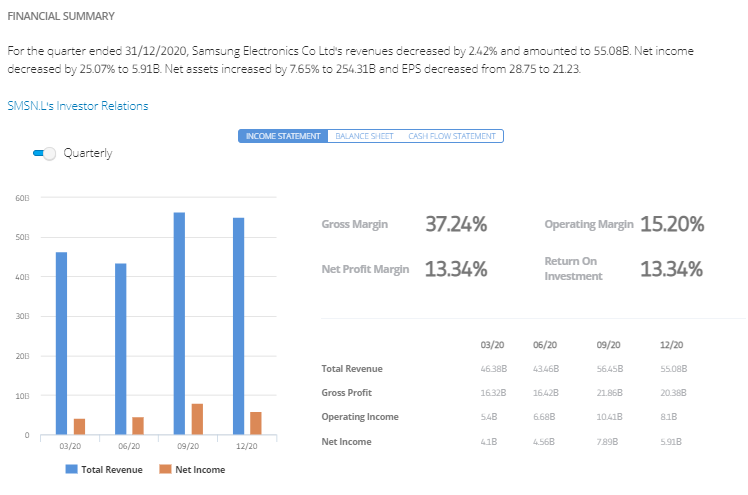Click the Financial Summary heading

[61, 16]
